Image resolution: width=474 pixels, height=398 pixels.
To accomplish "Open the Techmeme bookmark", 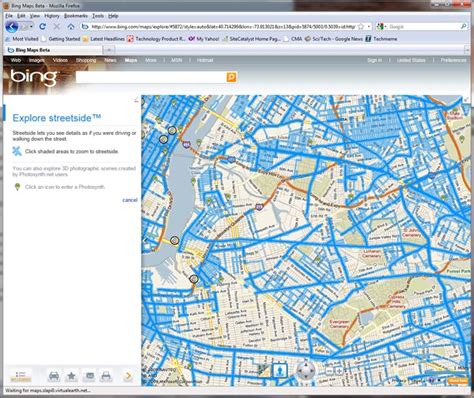I will coord(381,39).
